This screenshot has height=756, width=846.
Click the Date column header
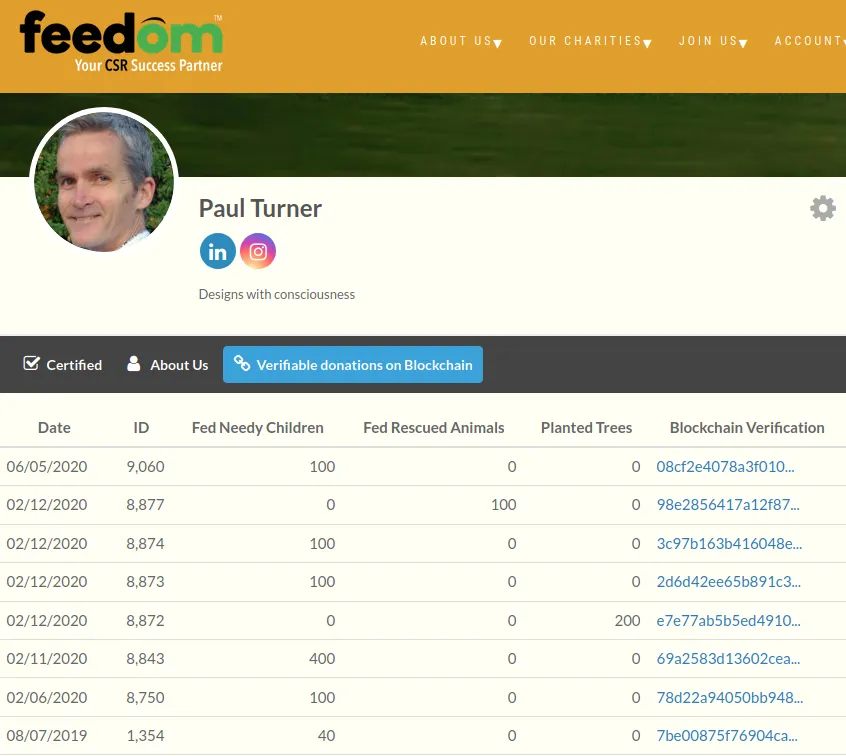point(54,428)
